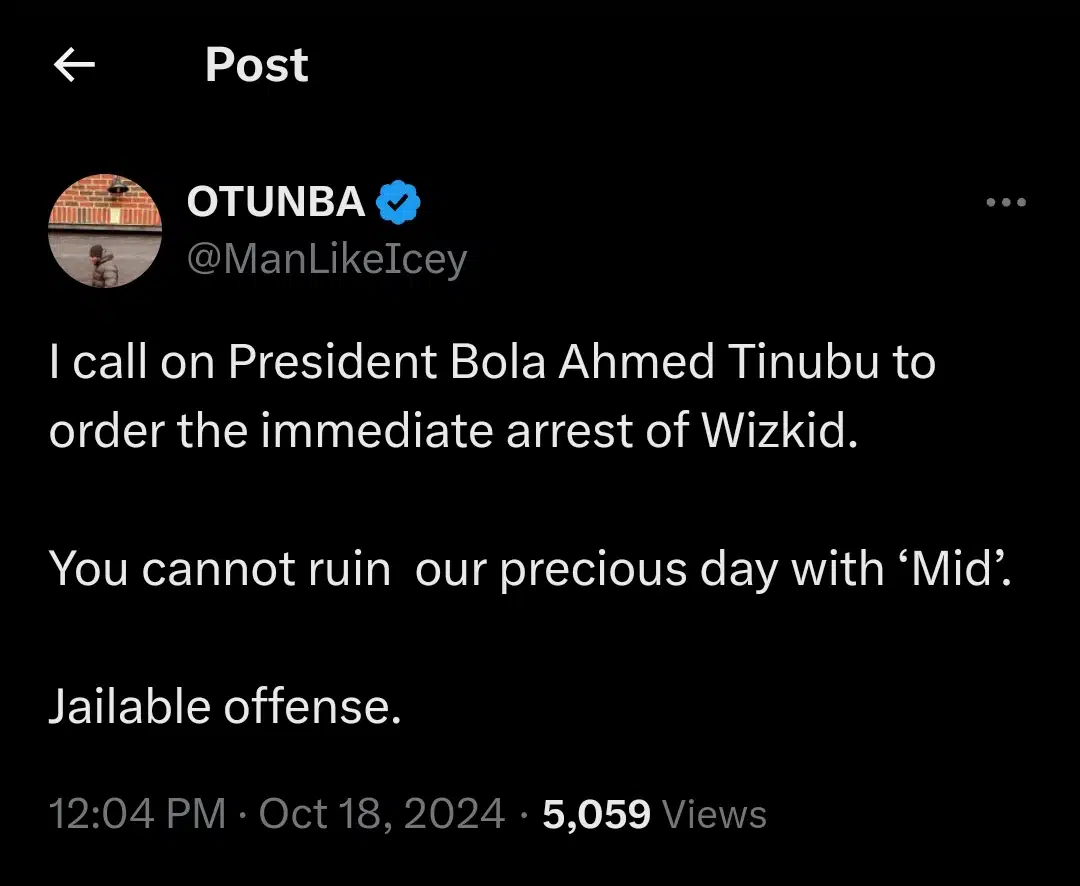1080x886 pixels.
Task: Click the Views label
Action: tap(715, 814)
